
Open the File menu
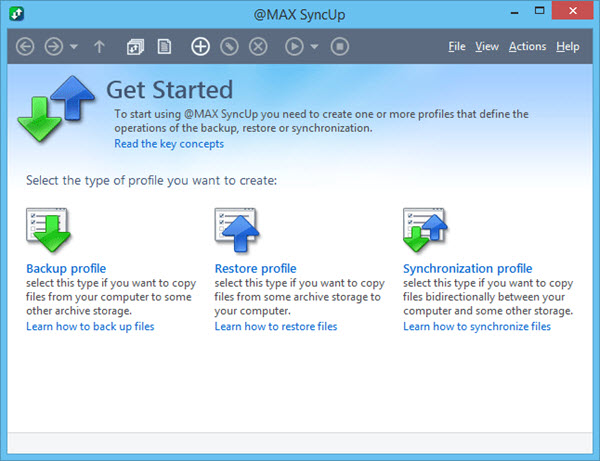[457, 47]
